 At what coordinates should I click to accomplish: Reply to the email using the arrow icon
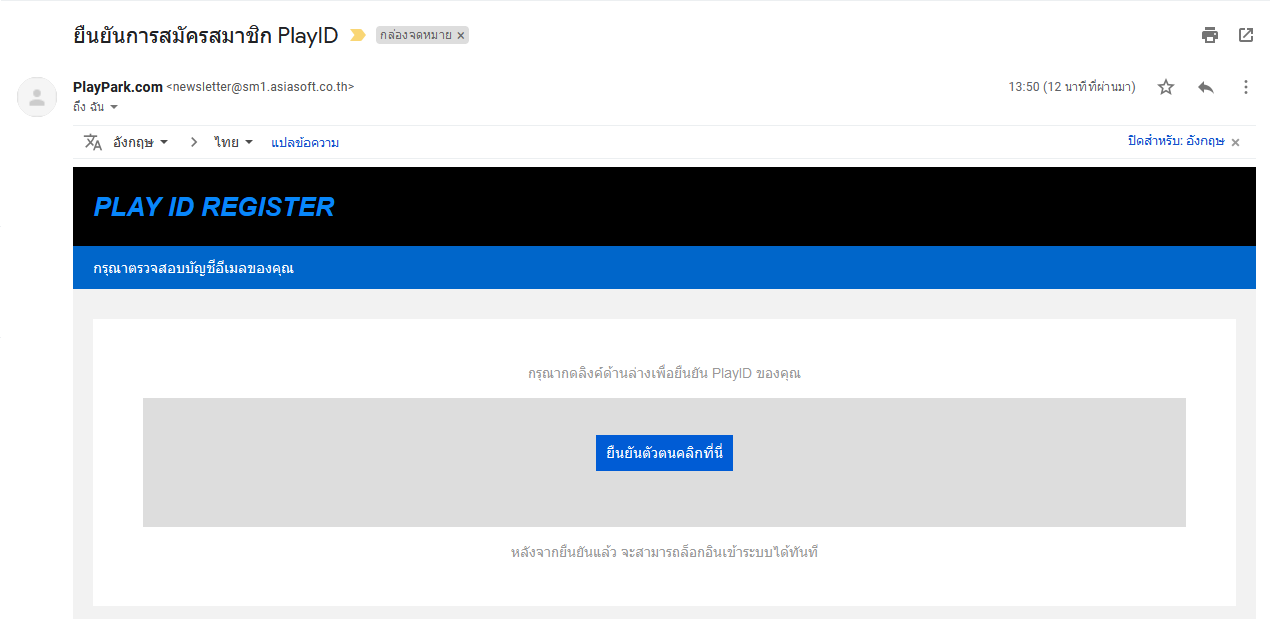coord(1206,87)
